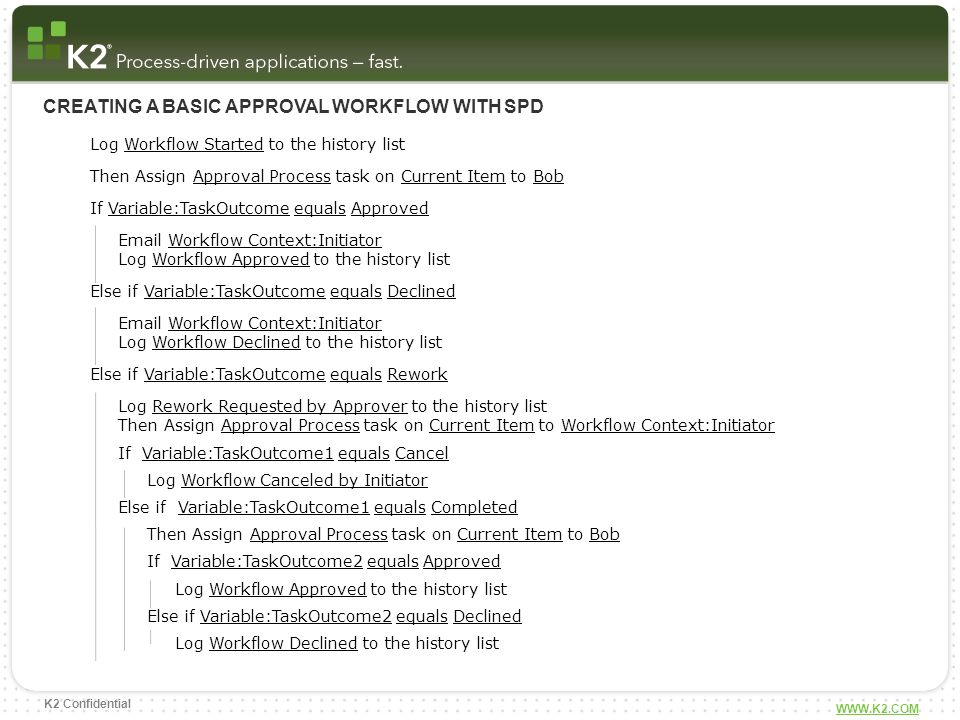Select the Bob link in the first Assign line
Viewport: 960px width, 720px height.
click(x=548, y=176)
